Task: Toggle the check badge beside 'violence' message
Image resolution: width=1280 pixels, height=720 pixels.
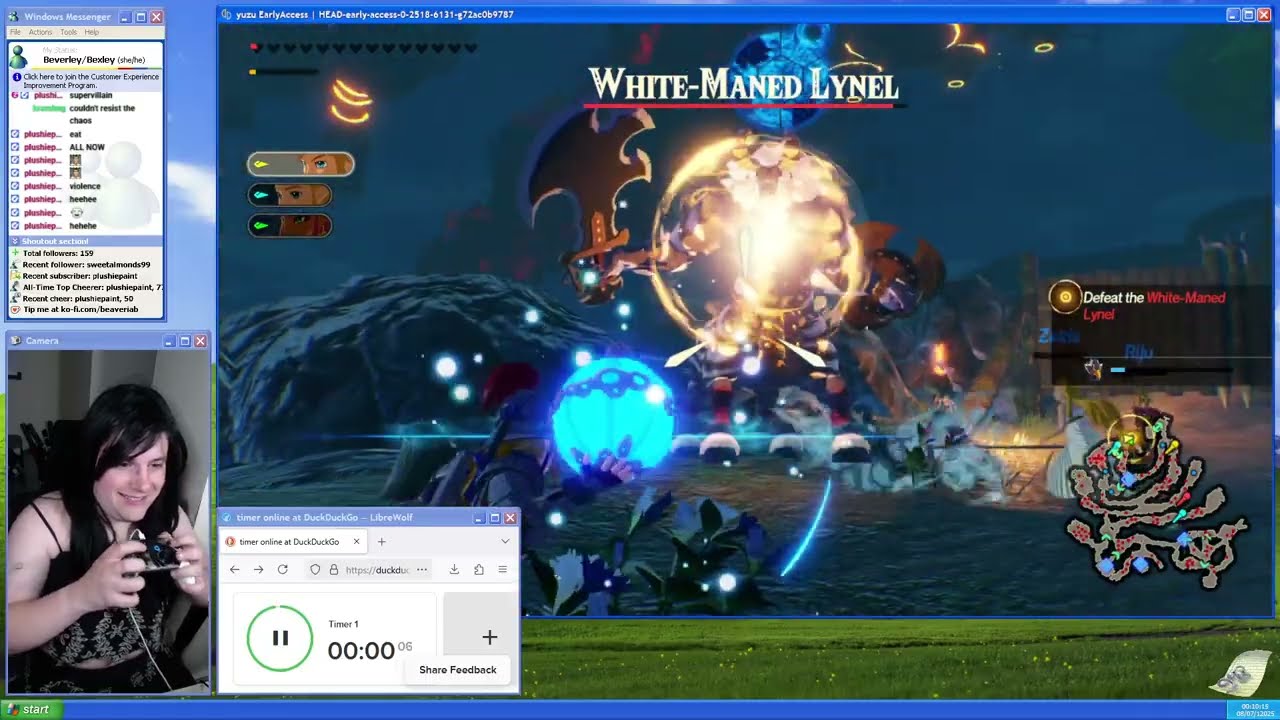Action: [15, 186]
